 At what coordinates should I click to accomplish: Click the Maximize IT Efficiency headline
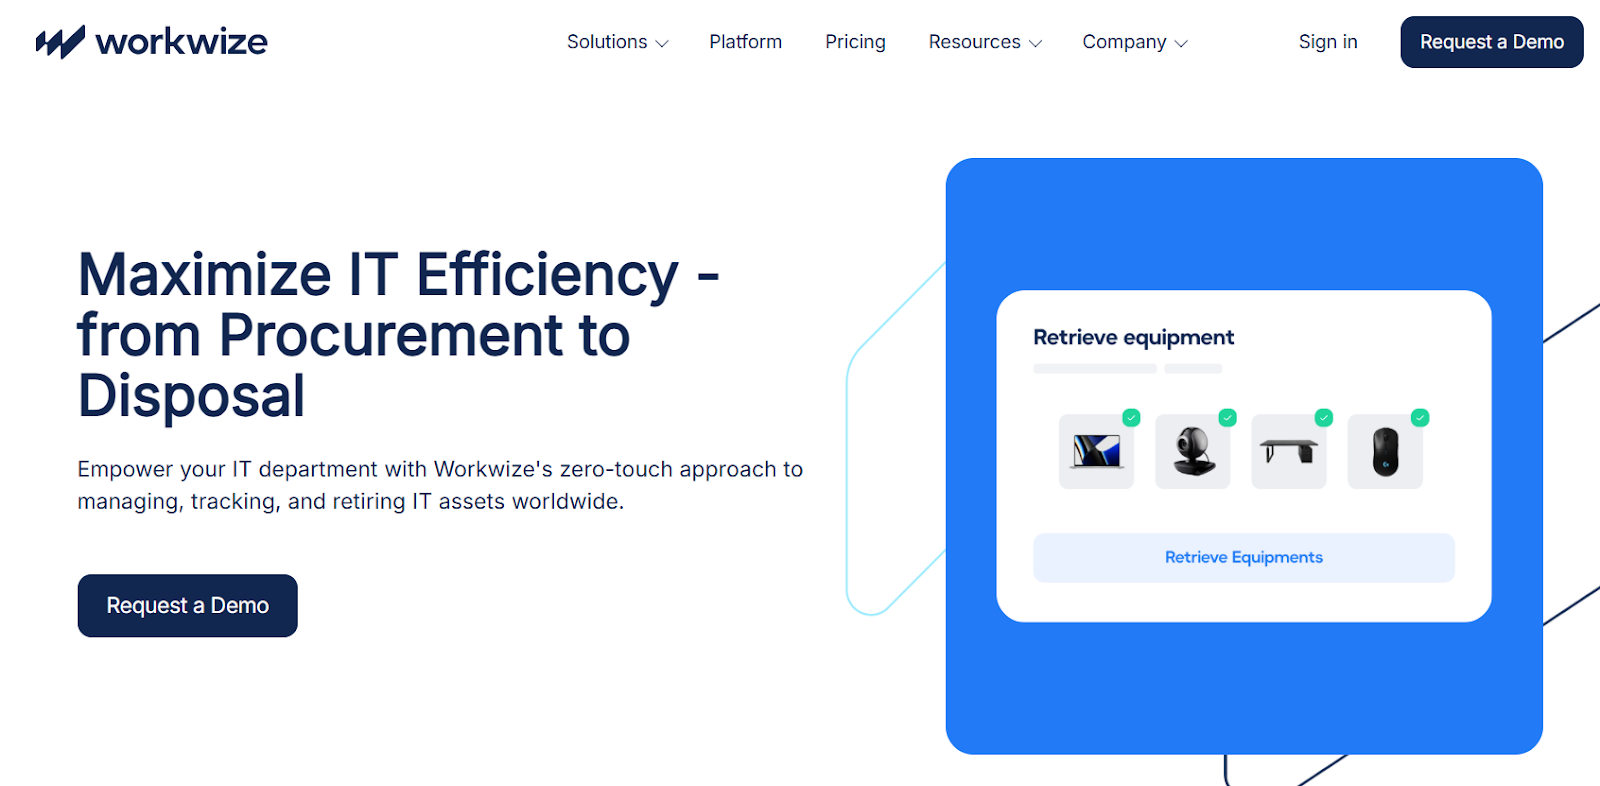(x=399, y=335)
